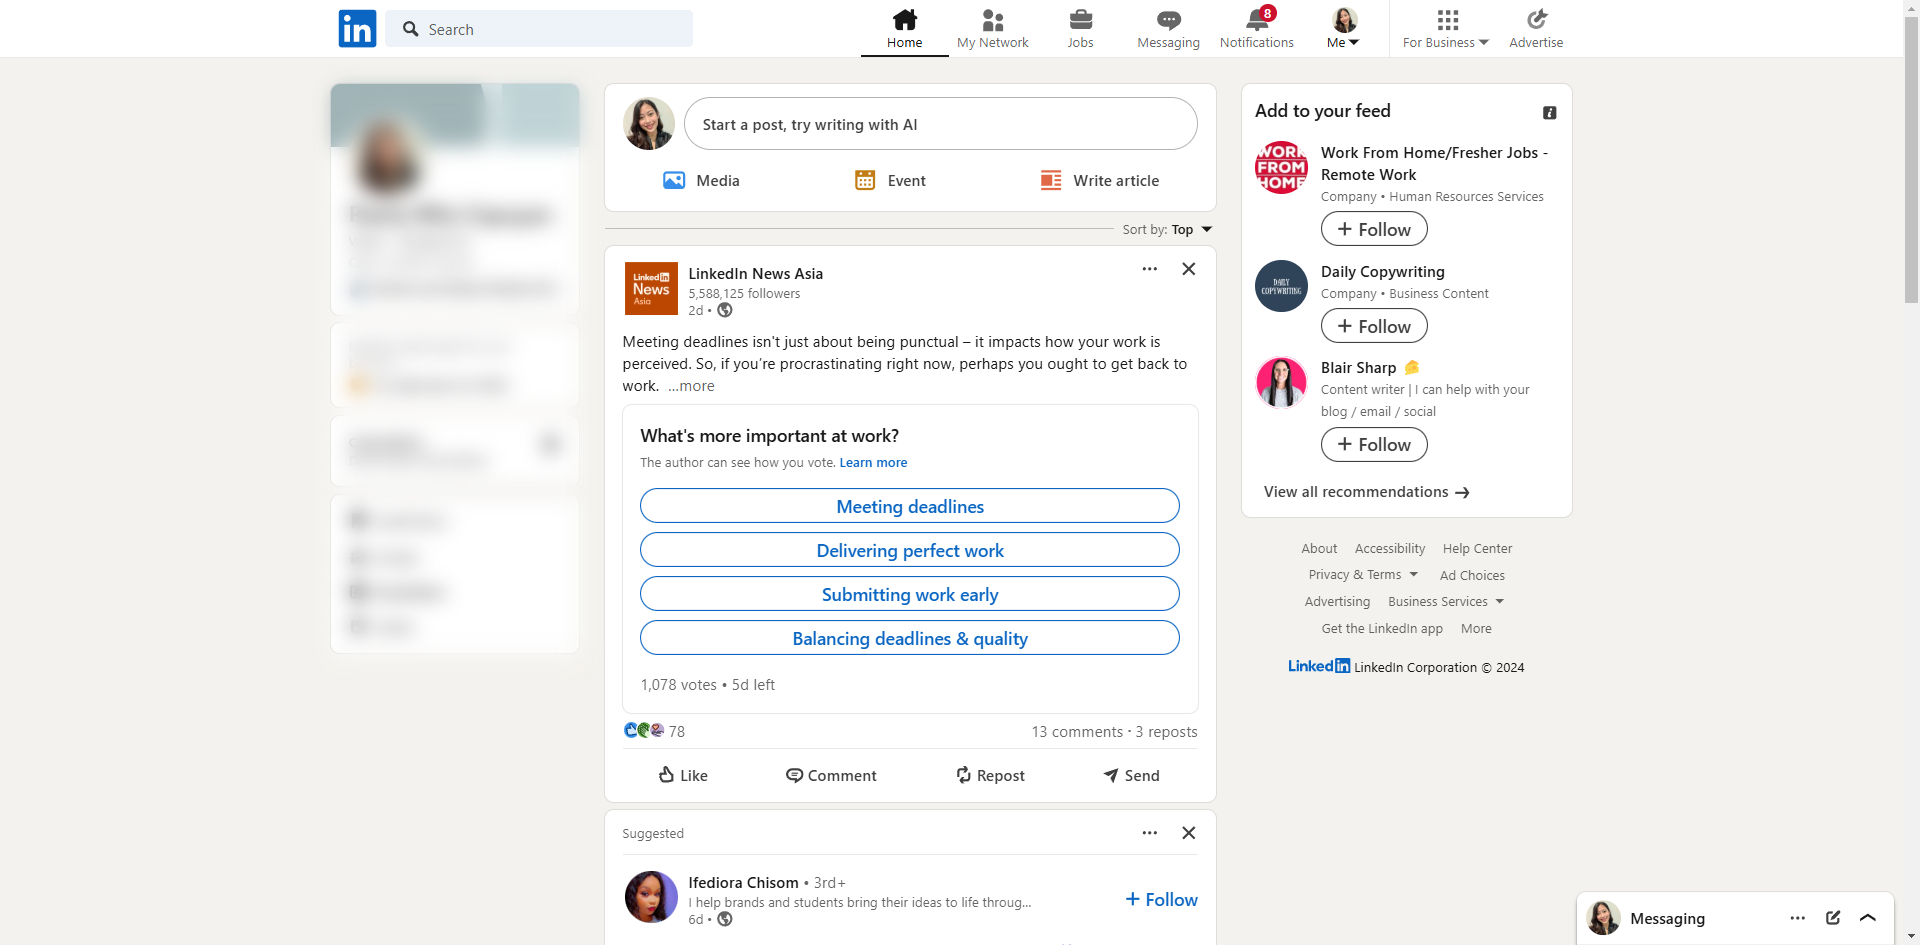
Task: Open the Home tab
Action: click(x=905, y=29)
